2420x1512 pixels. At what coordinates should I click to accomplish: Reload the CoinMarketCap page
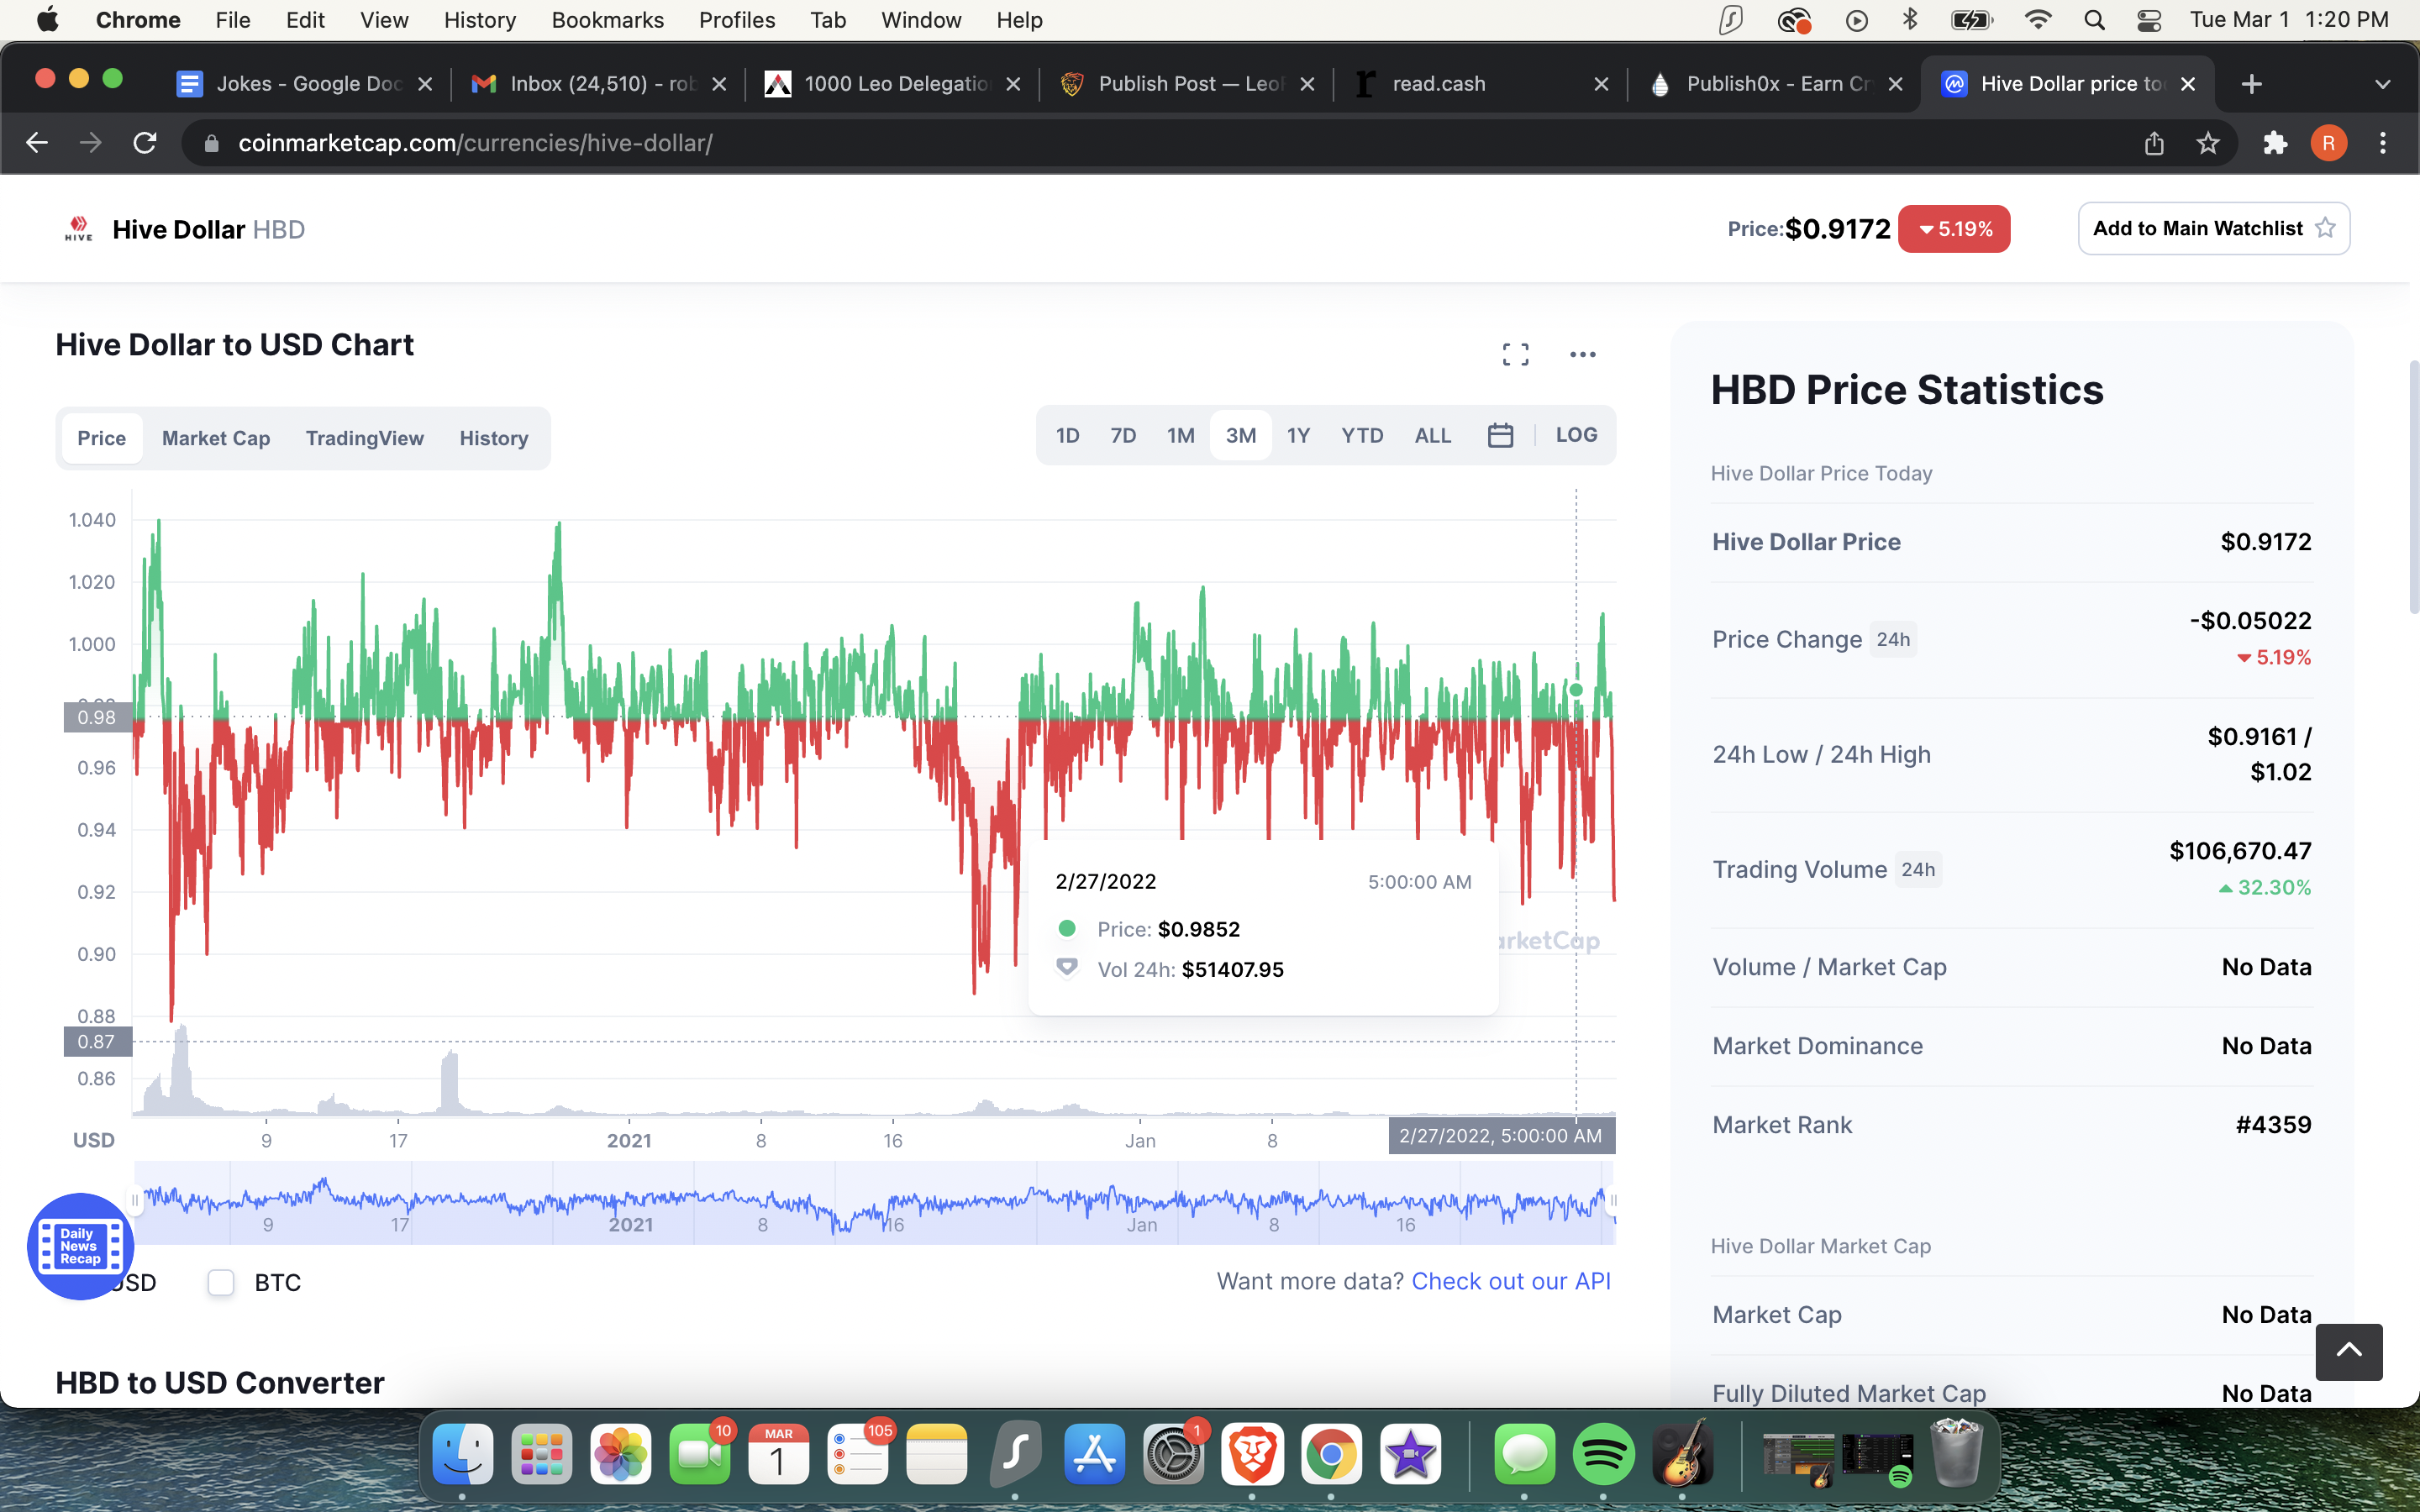click(145, 143)
